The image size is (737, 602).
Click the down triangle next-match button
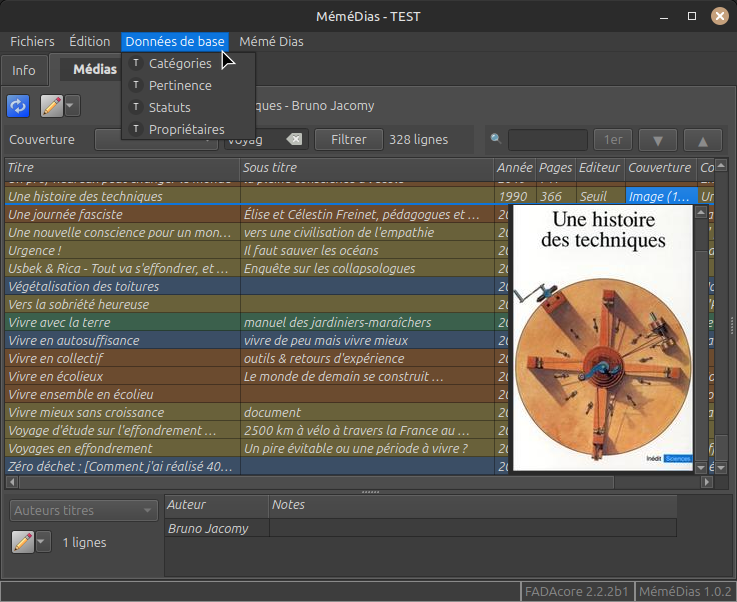click(x=658, y=140)
